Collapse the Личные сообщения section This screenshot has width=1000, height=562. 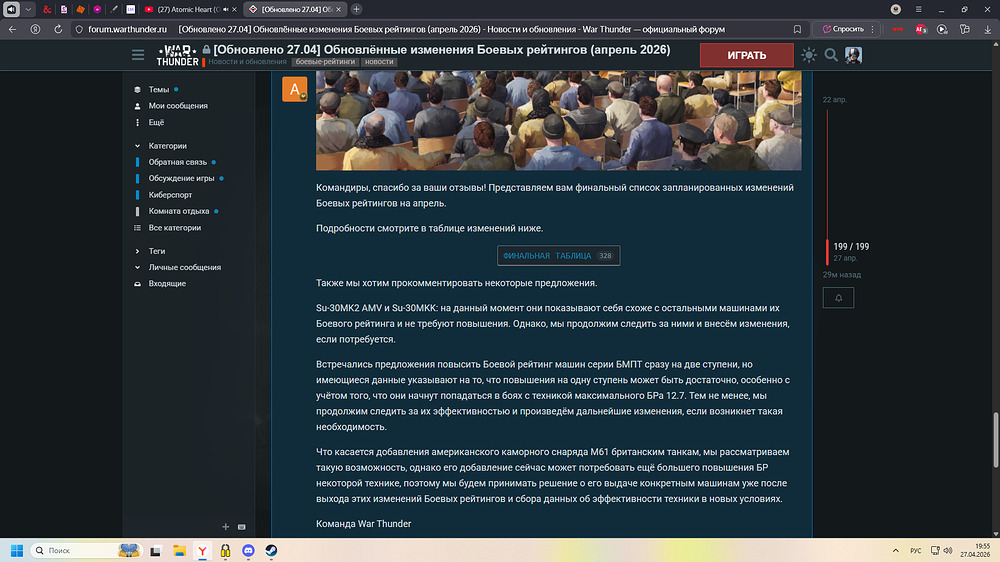click(184, 267)
